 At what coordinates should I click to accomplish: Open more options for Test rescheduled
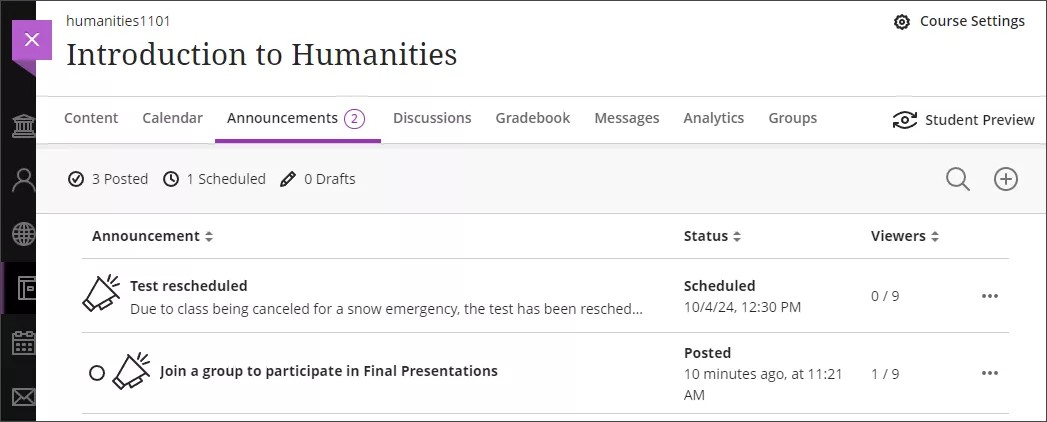coord(990,296)
